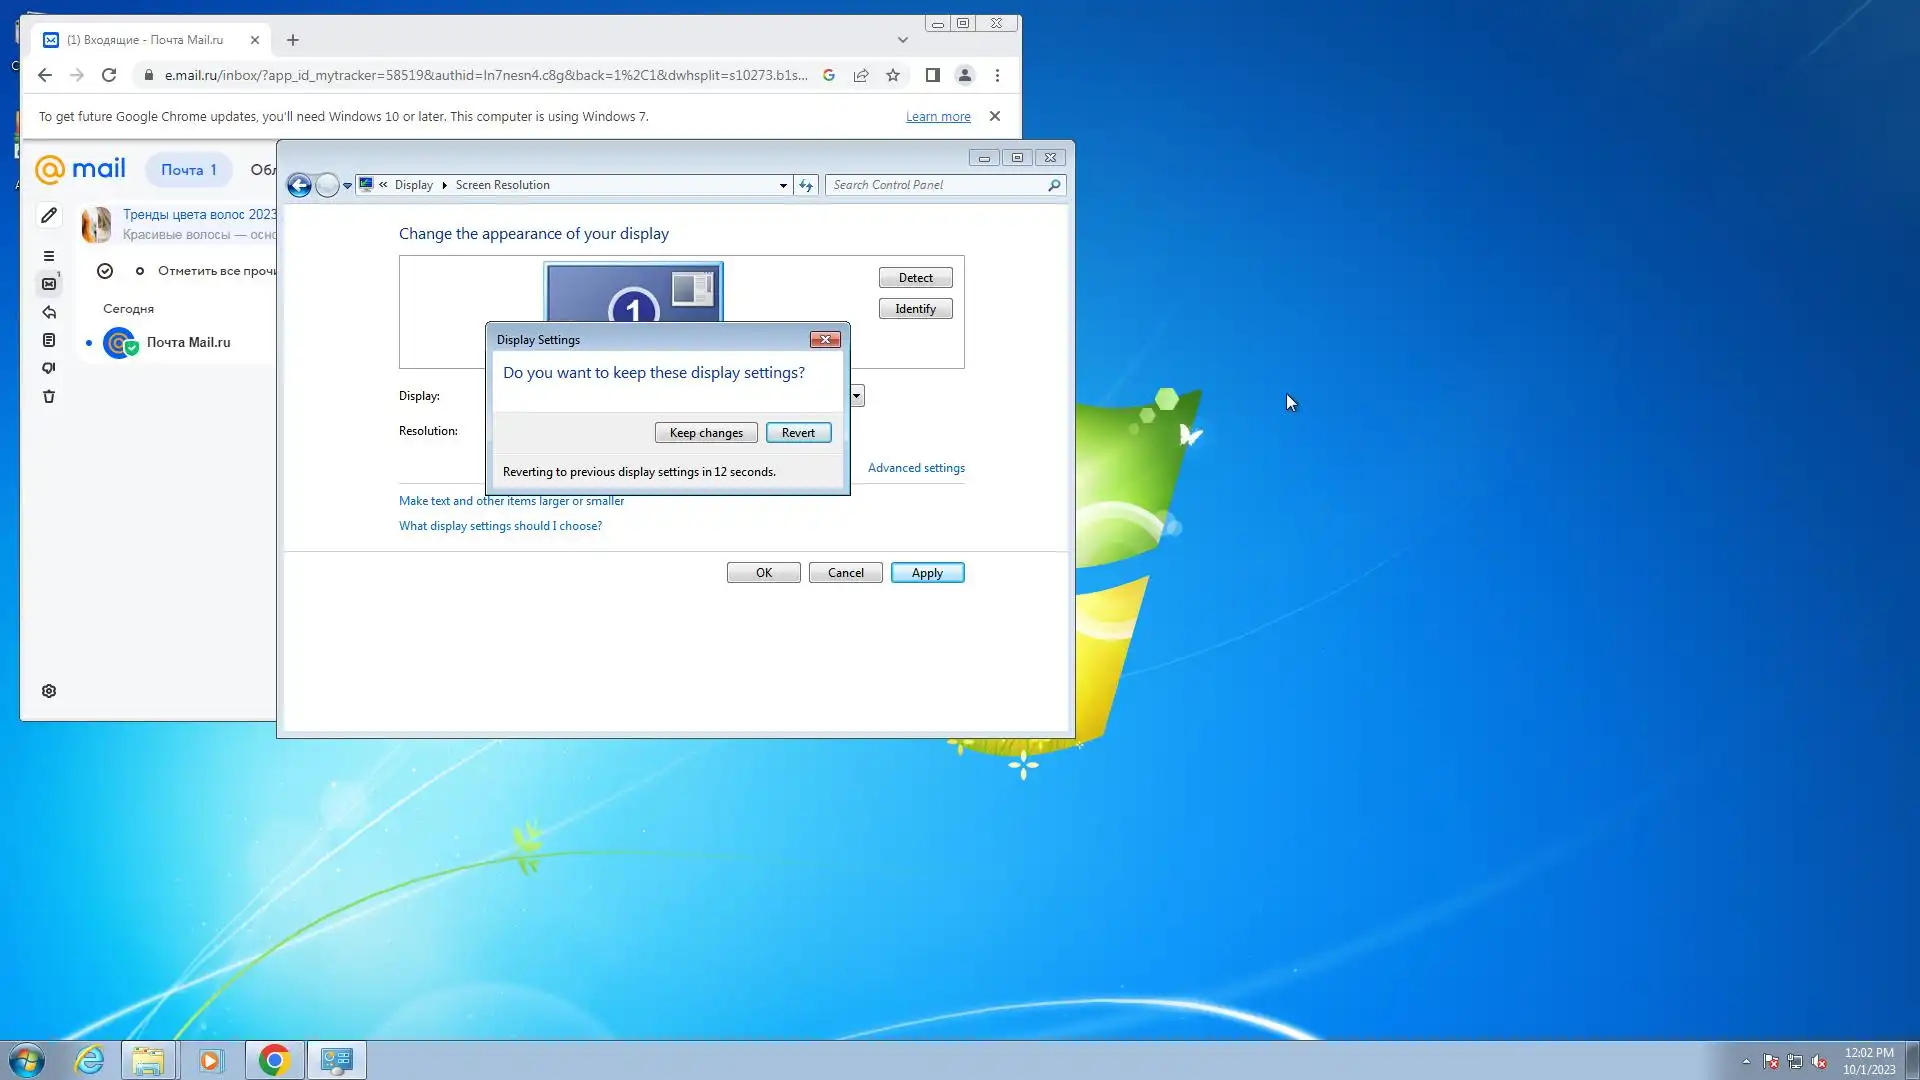This screenshot has height=1080, width=1920.
Task: Open the Advanced settings link
Action: pos(916,468)
